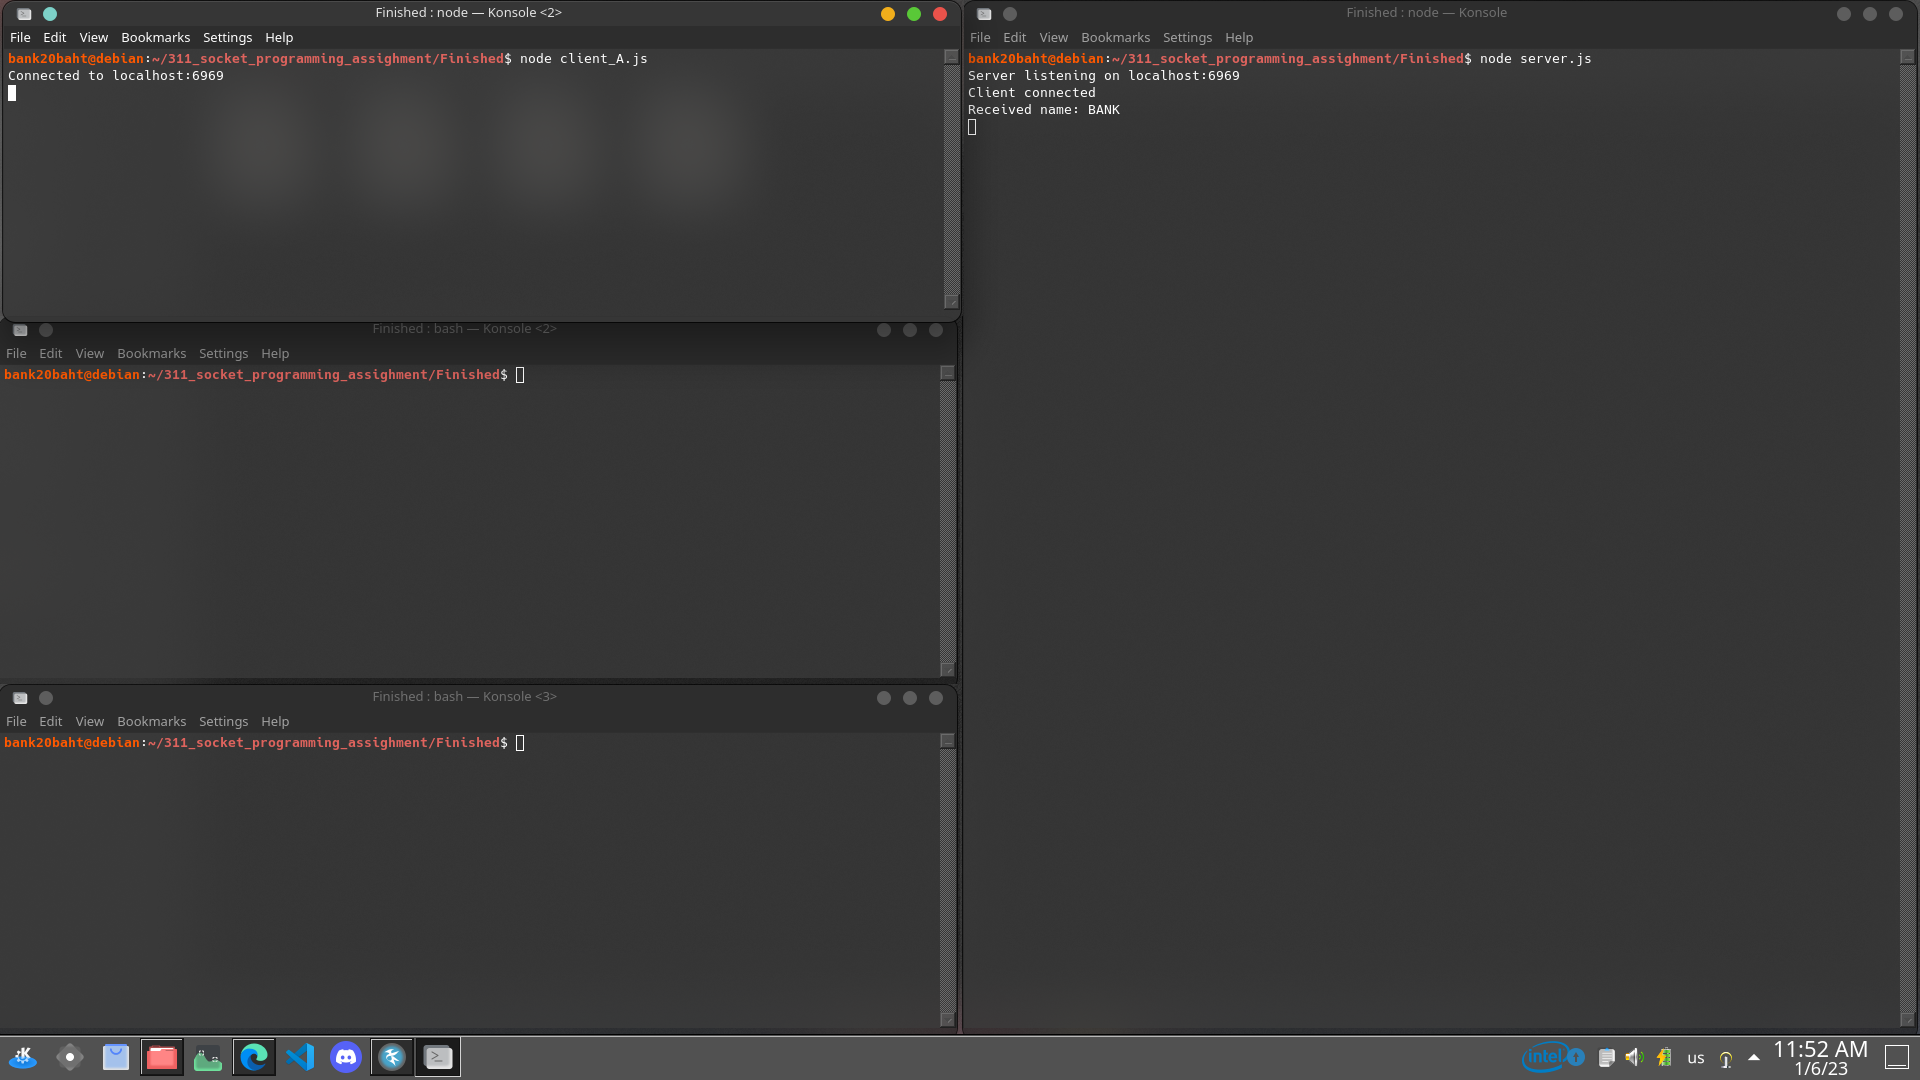Switch to Konsole terminal group in taskbar

click(438, 1057)
